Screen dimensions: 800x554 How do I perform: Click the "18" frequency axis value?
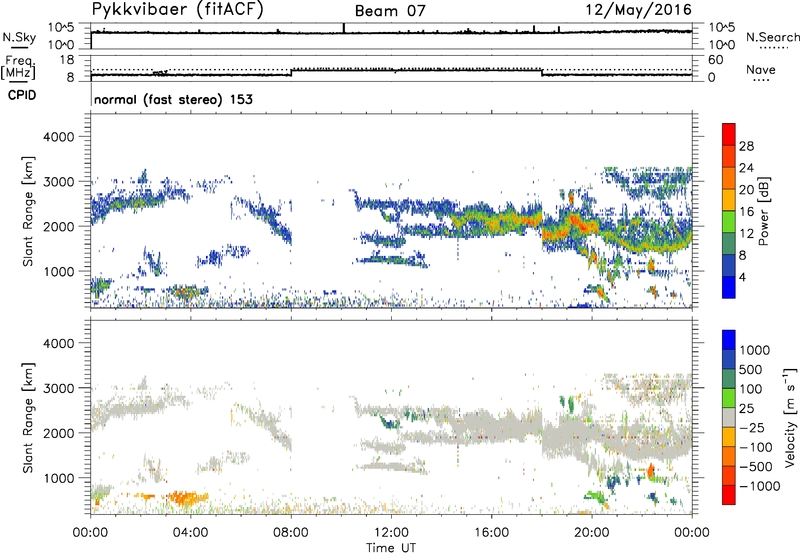[67, 60]
